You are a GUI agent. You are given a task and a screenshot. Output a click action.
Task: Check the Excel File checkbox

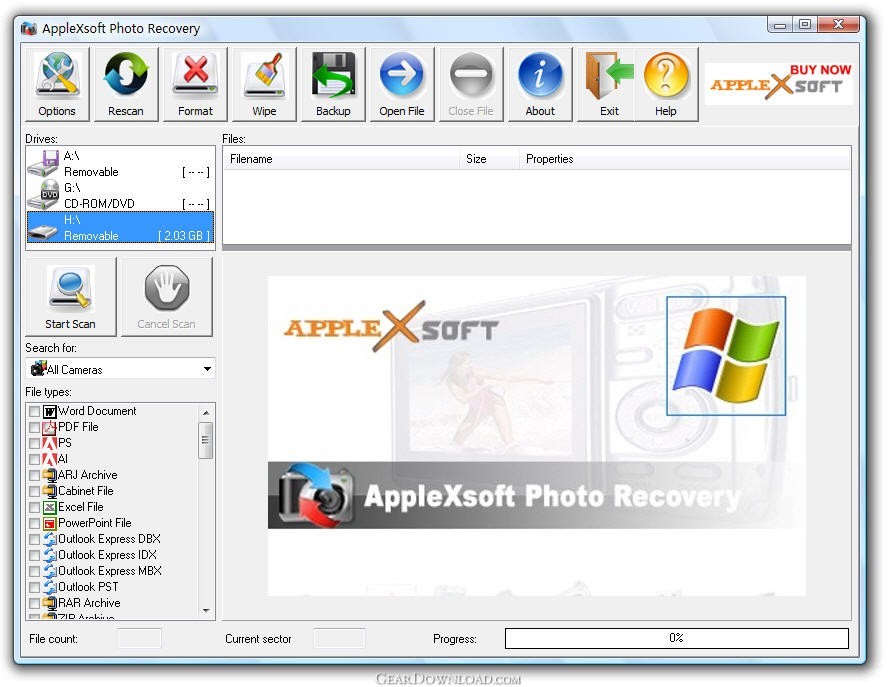tap(34, 508)
